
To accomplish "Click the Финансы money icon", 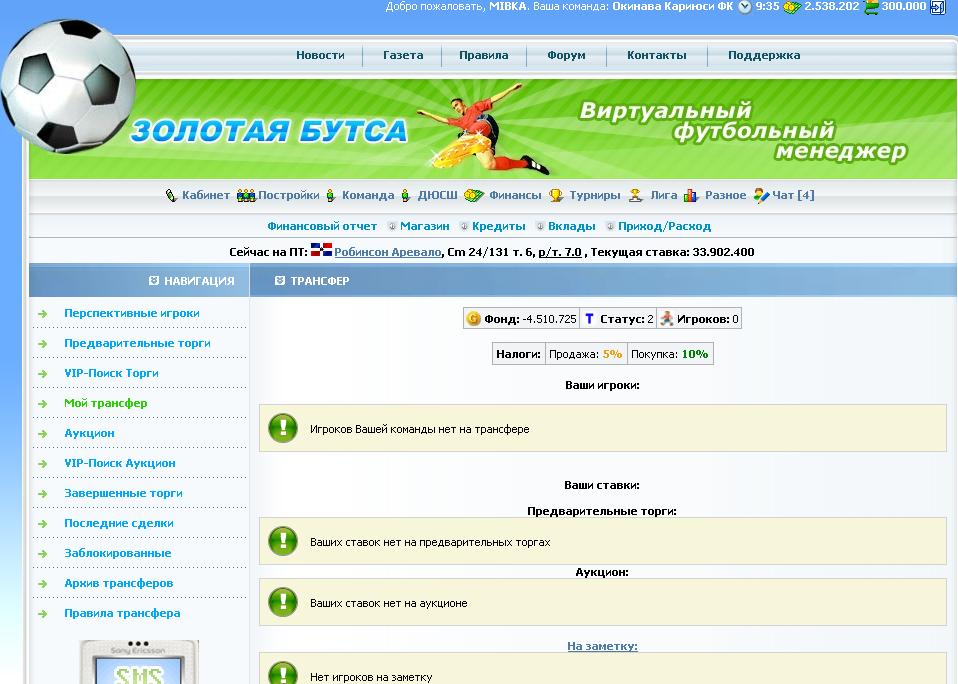I will (x=474, y=196).
